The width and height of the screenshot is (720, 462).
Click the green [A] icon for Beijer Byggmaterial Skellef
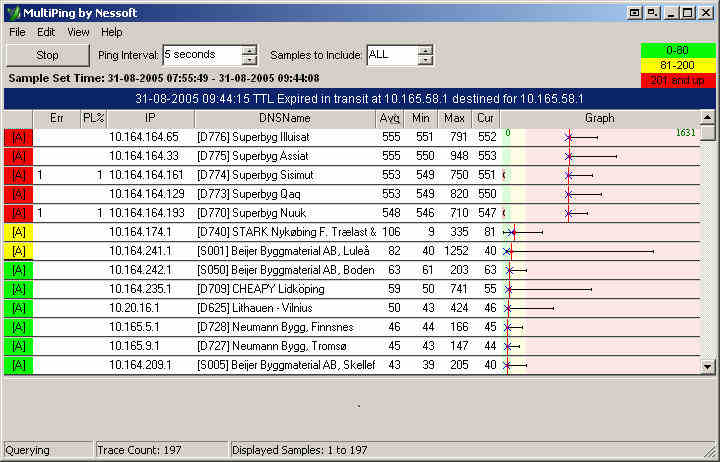point(18,365)
